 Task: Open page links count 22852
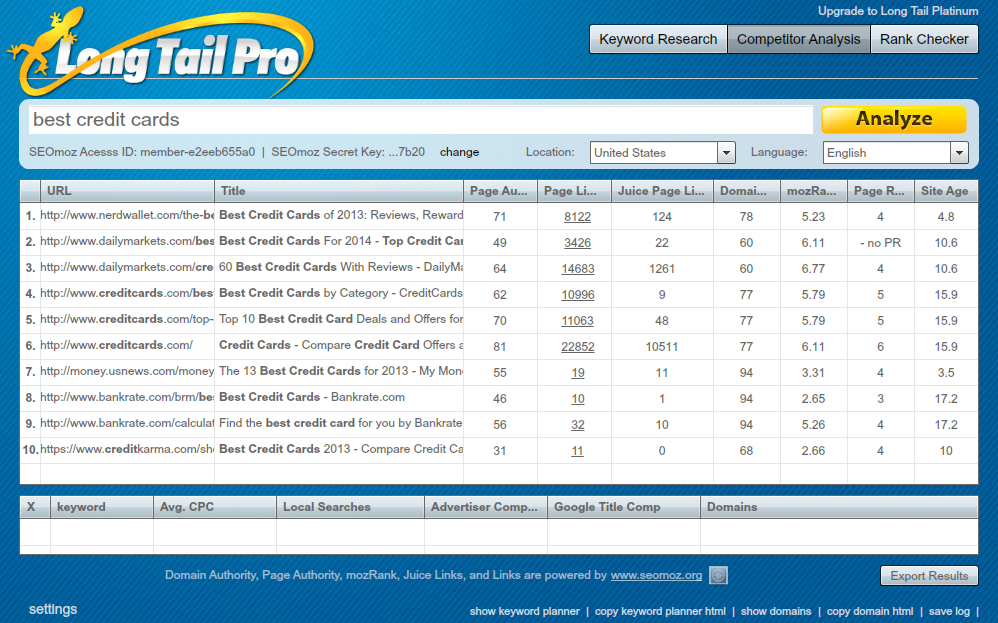click(577, 347)
